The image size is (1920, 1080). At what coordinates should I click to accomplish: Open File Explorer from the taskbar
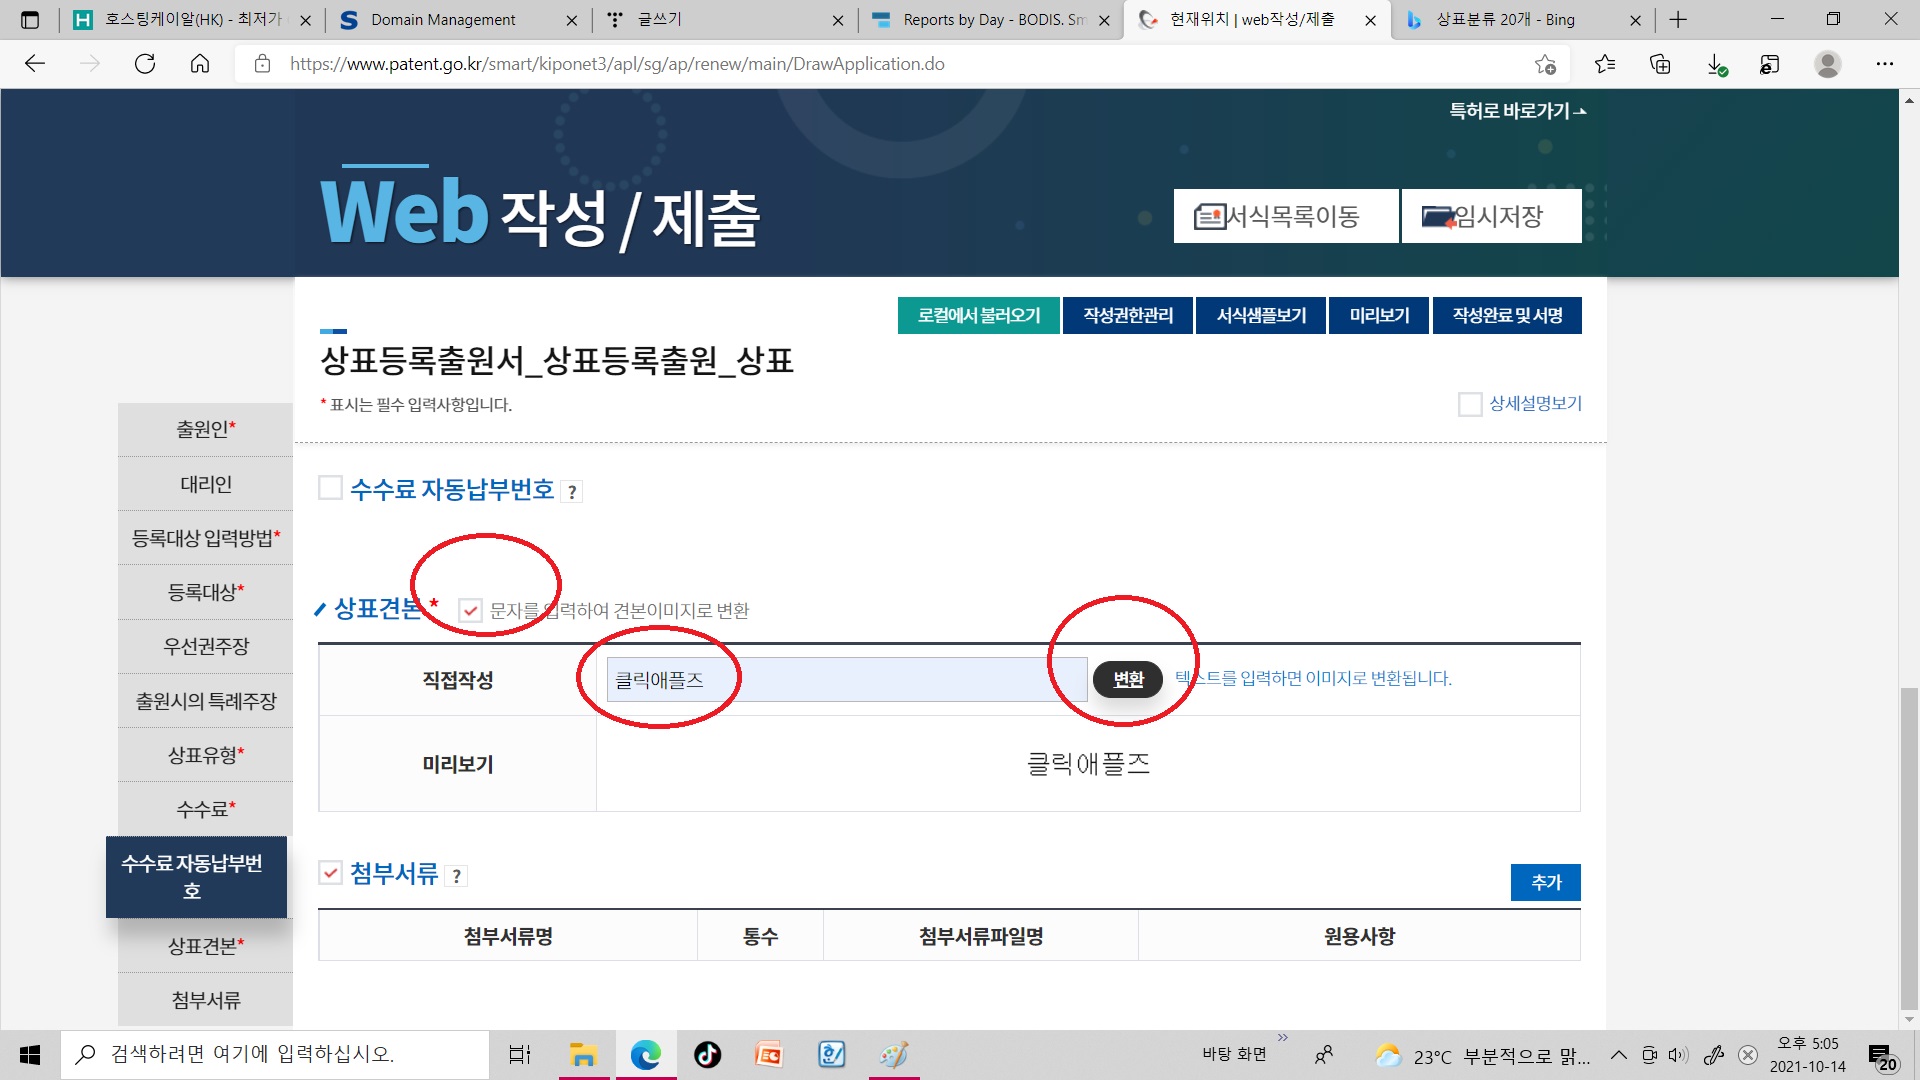(x=583, y=1055)
